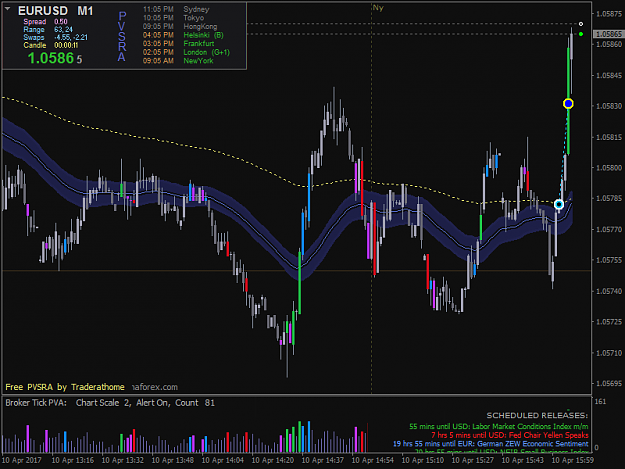Click the small white circle at top dotted line
Image resolution: width=625 pixels, height=469 pixels.
tap(581, 24)
